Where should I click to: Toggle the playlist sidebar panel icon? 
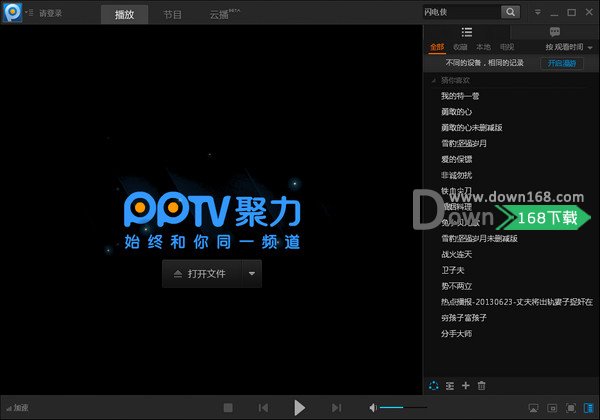click(x=589, y=408)
